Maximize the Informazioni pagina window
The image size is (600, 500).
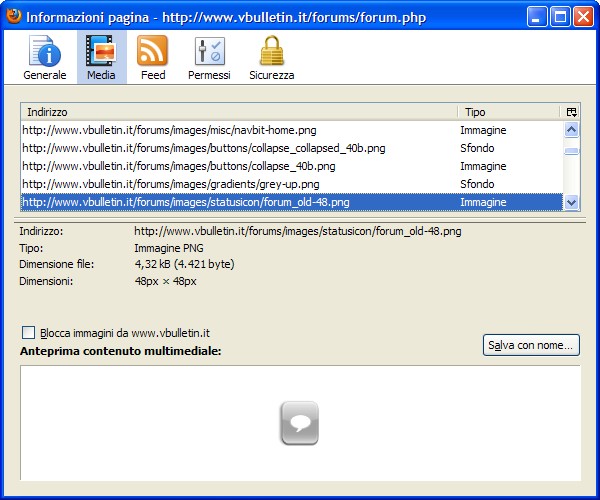(x=562, y=16)
